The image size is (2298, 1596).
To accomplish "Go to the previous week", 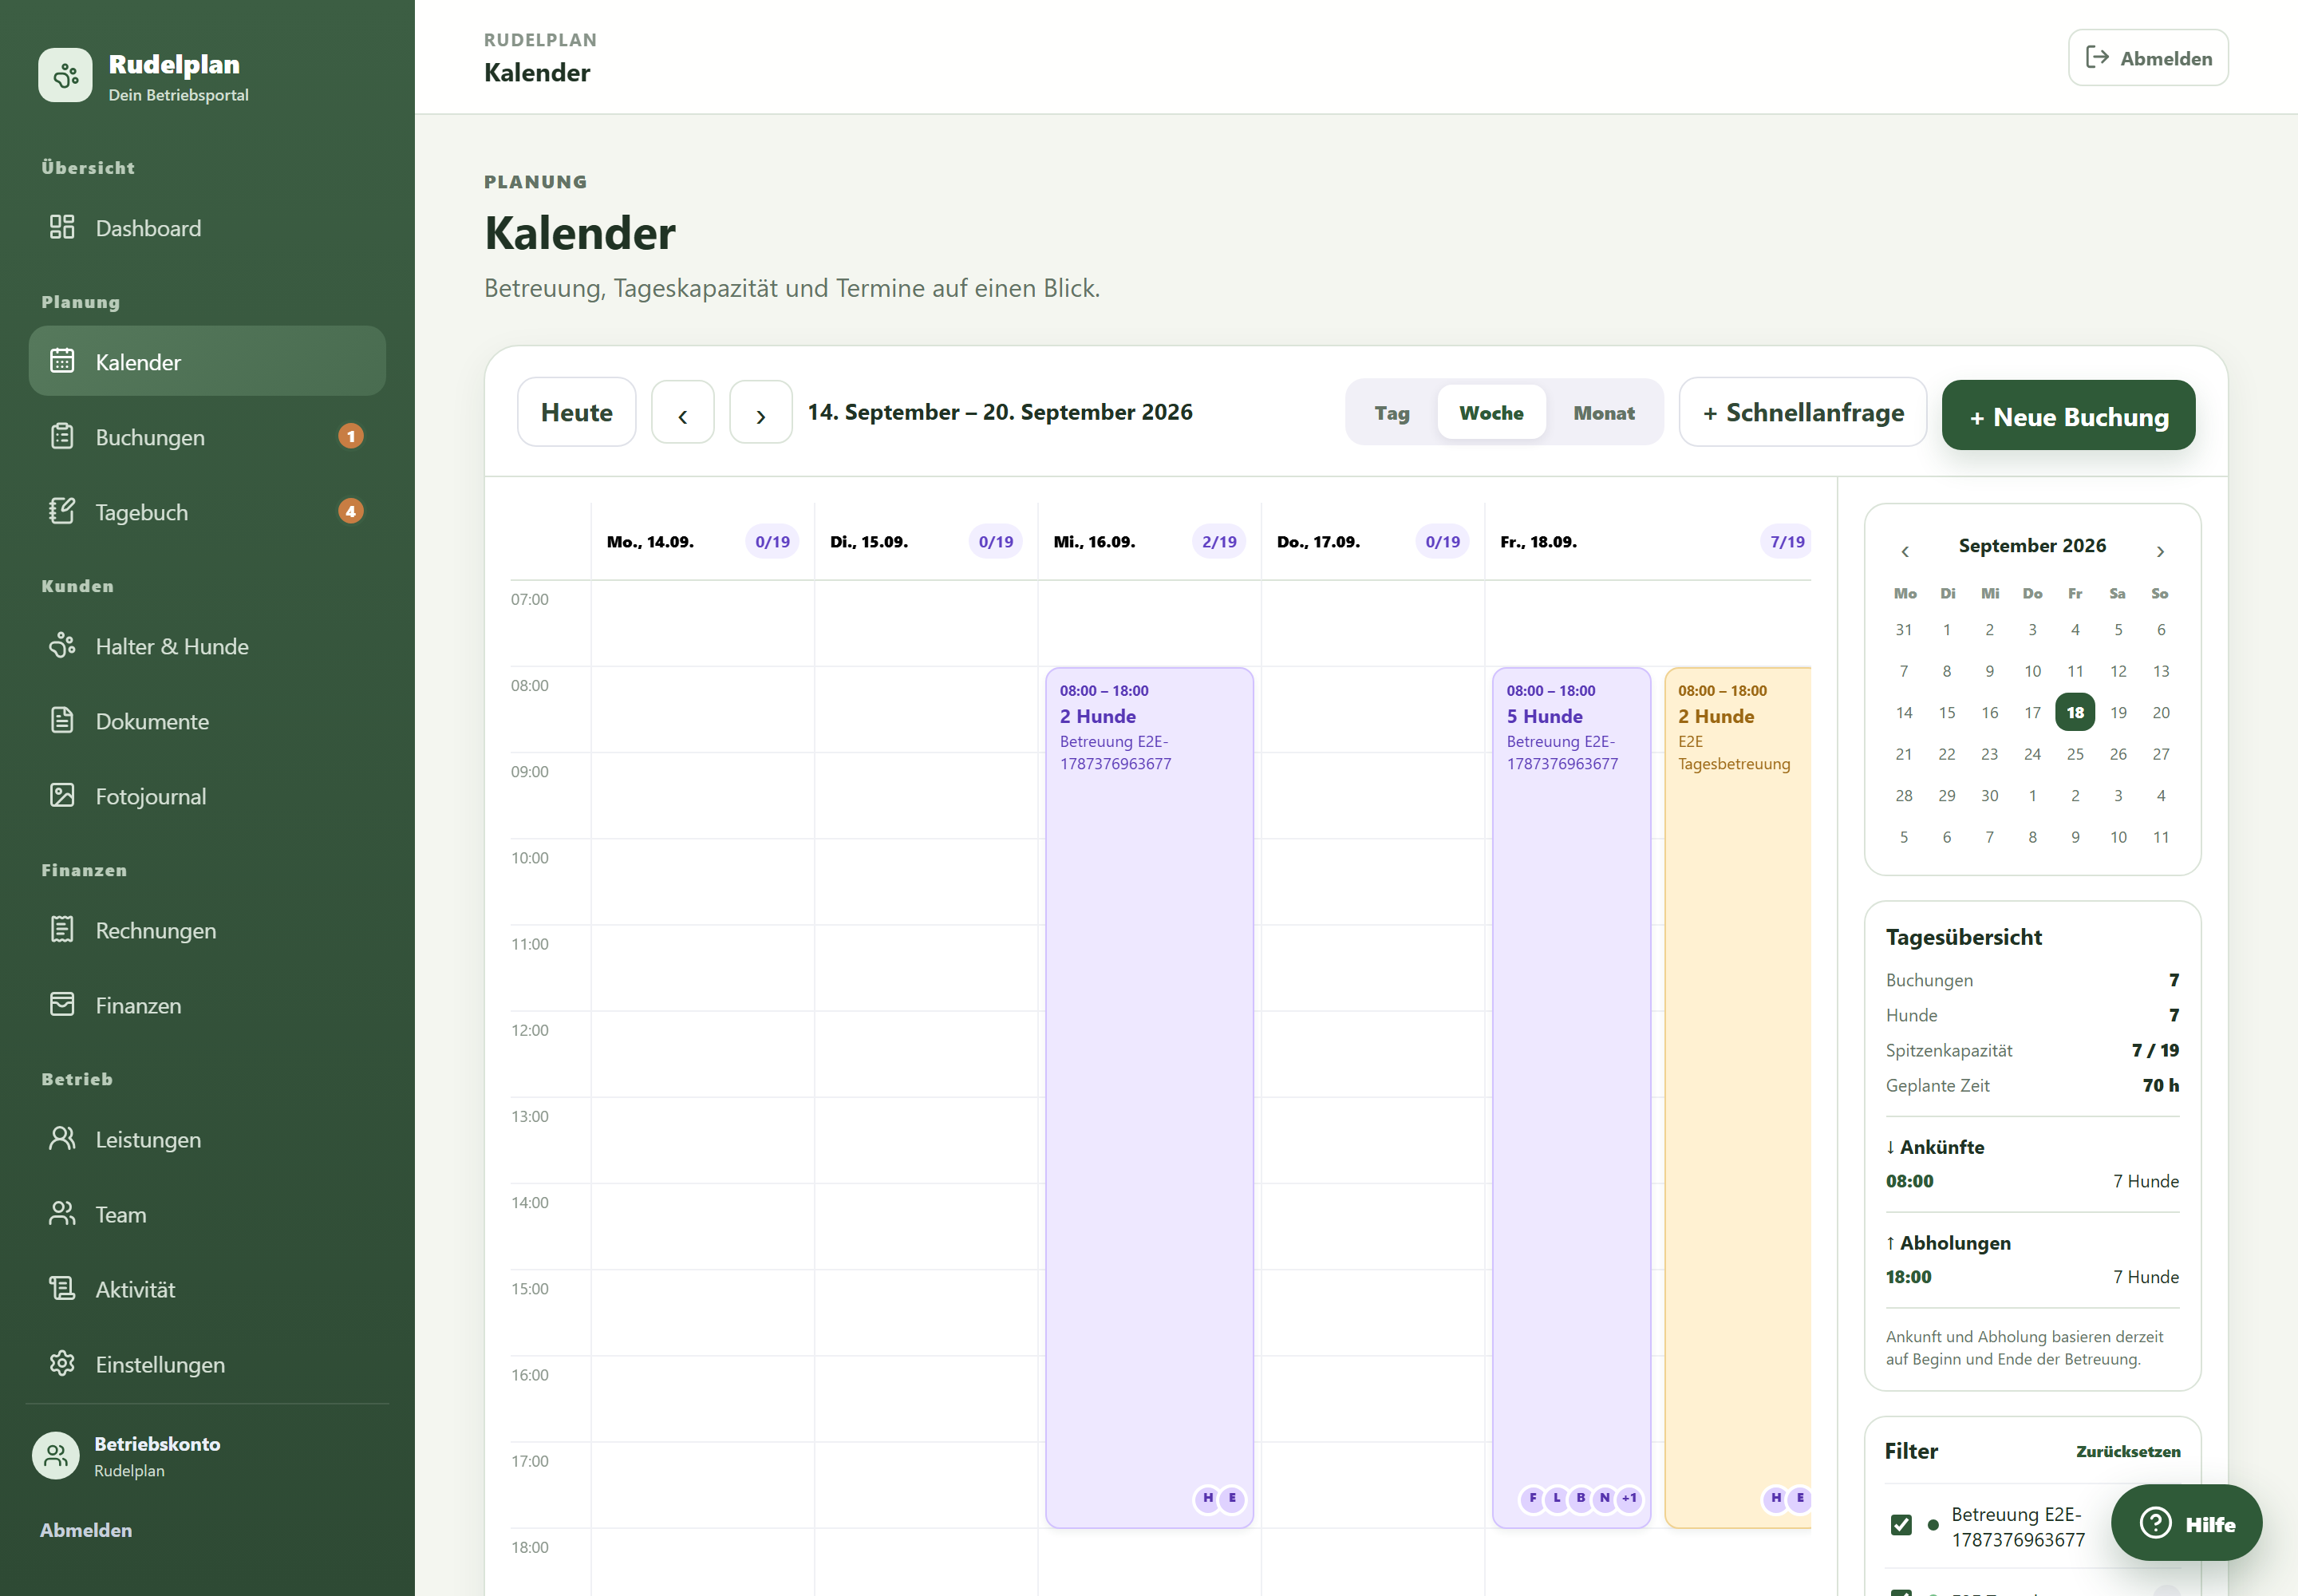I will [683, 412].
